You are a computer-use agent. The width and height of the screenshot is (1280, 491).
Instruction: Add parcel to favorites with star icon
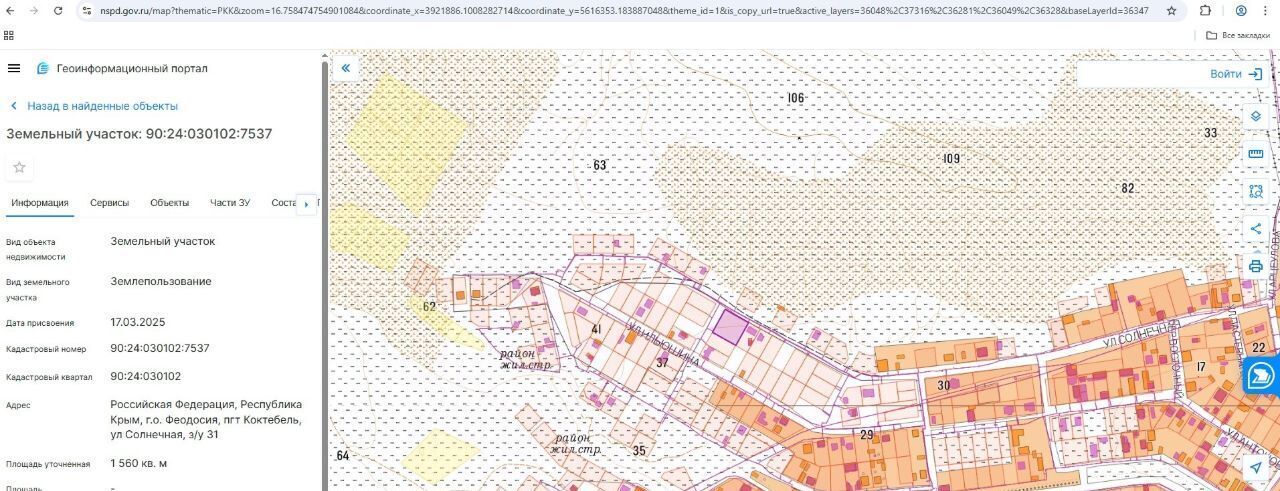click(x=19, y=167)
